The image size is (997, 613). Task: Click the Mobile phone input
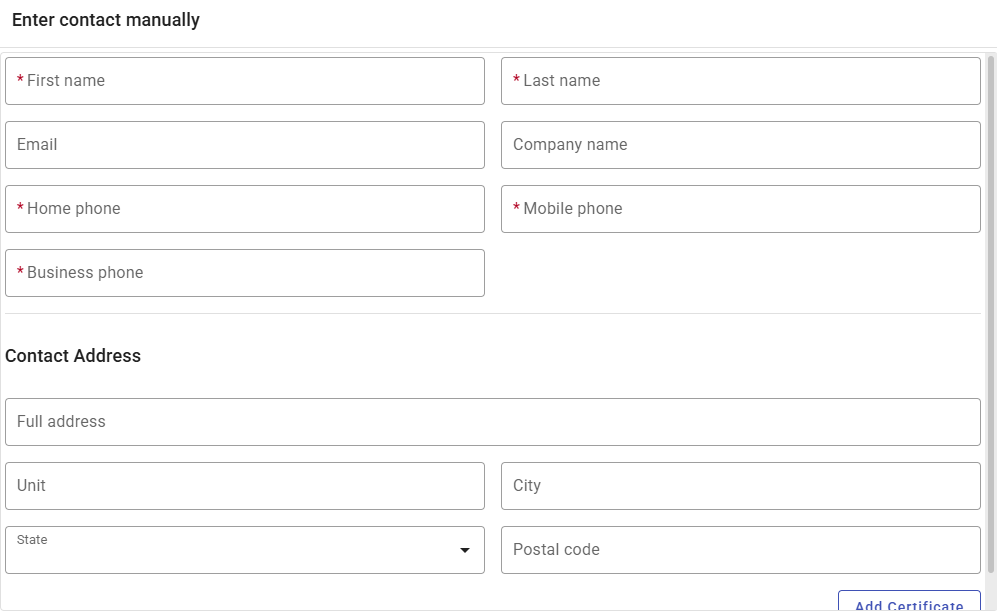740,209
